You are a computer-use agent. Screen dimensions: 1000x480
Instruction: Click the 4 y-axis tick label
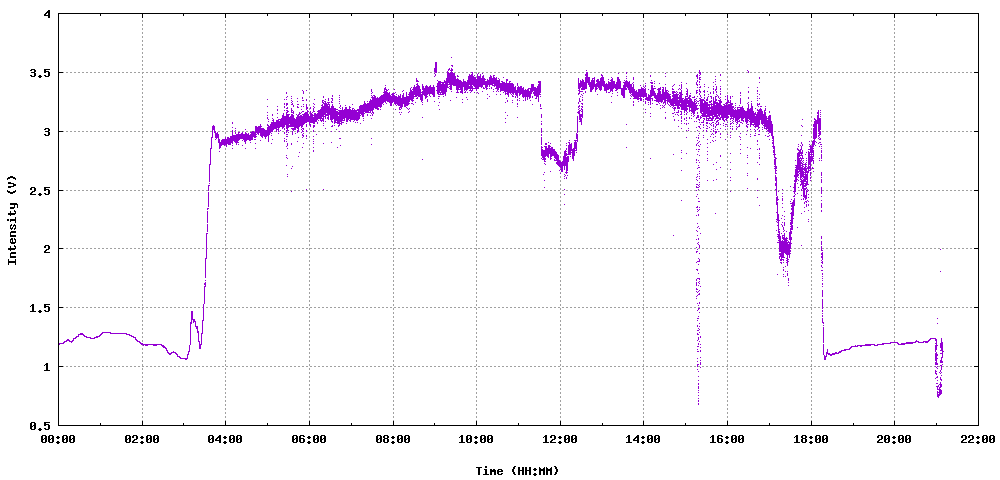[x=48, y=14]
